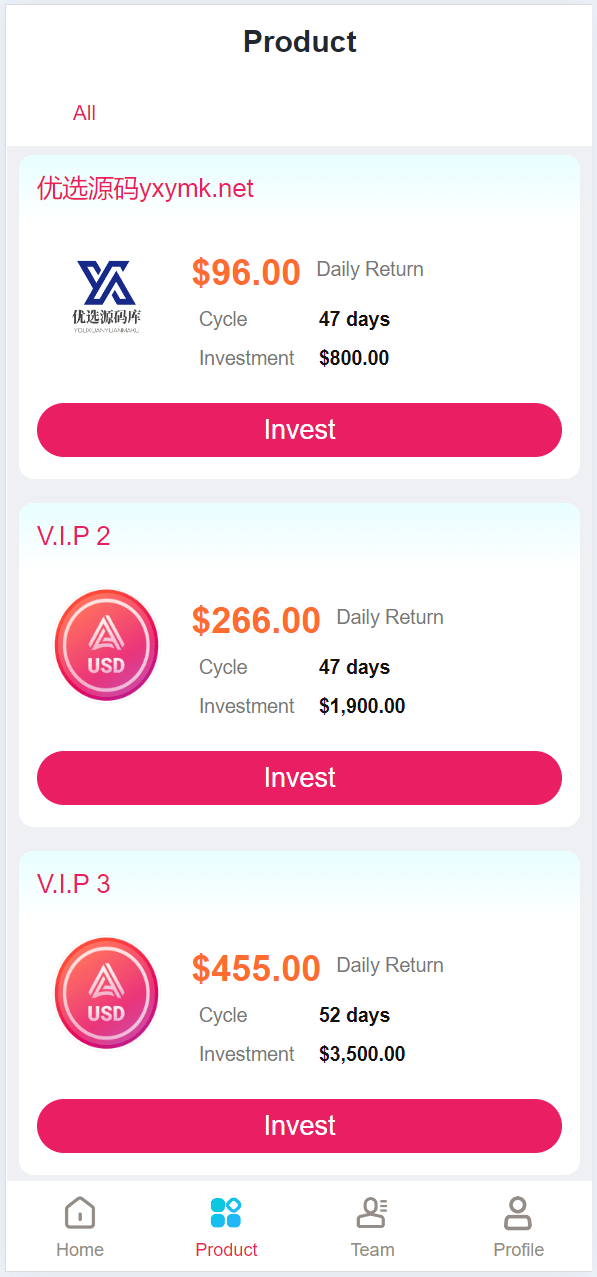Open the Team icon

[372, 1212]
